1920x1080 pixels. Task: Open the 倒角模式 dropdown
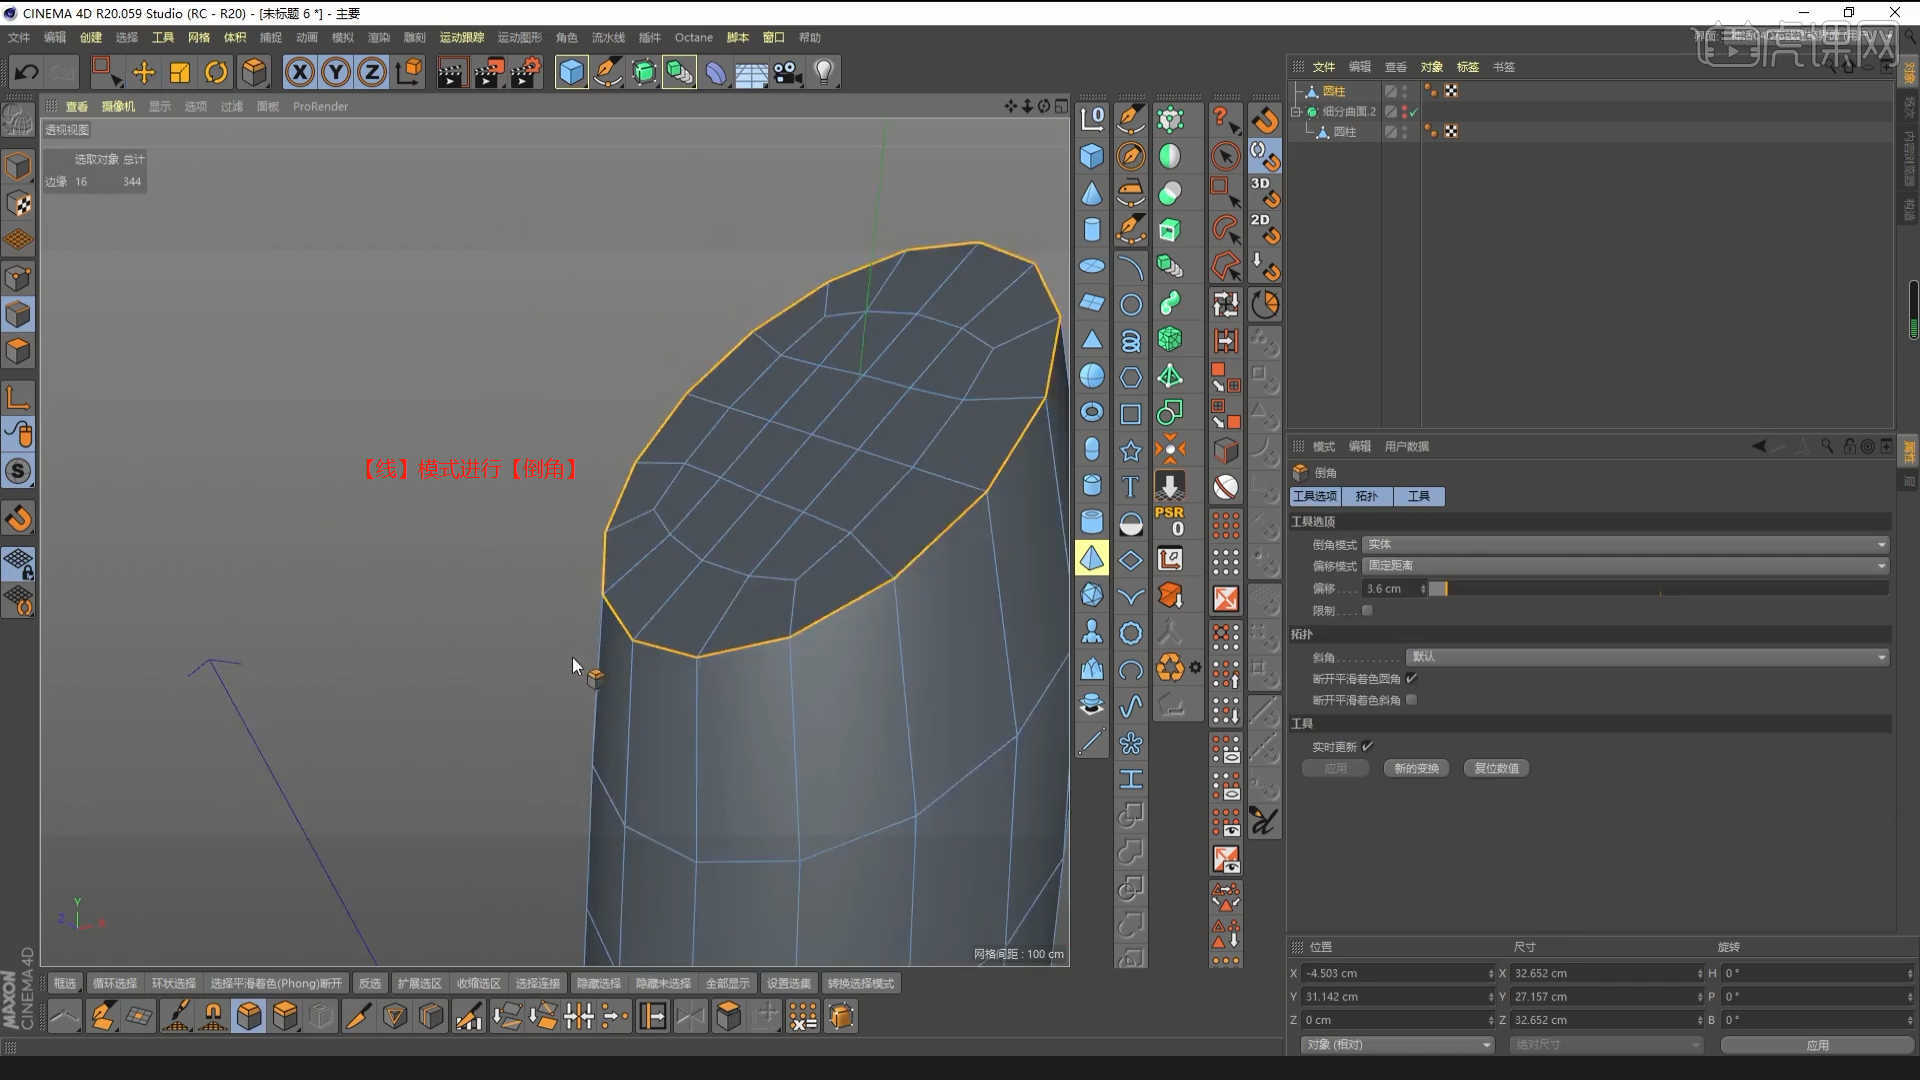click(x=1626, y=544)
